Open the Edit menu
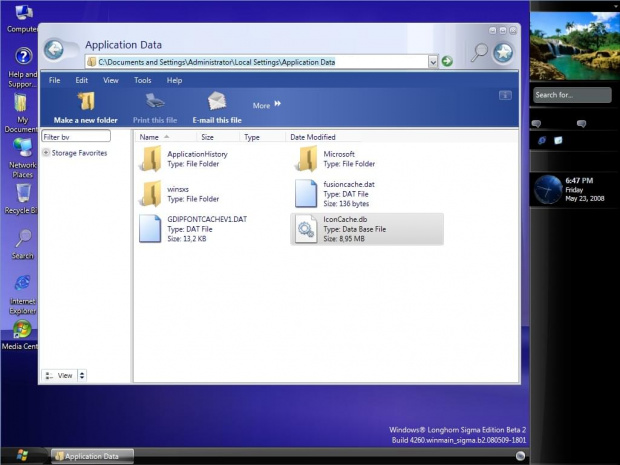This screenshot has width=620, height=465. 81,80
